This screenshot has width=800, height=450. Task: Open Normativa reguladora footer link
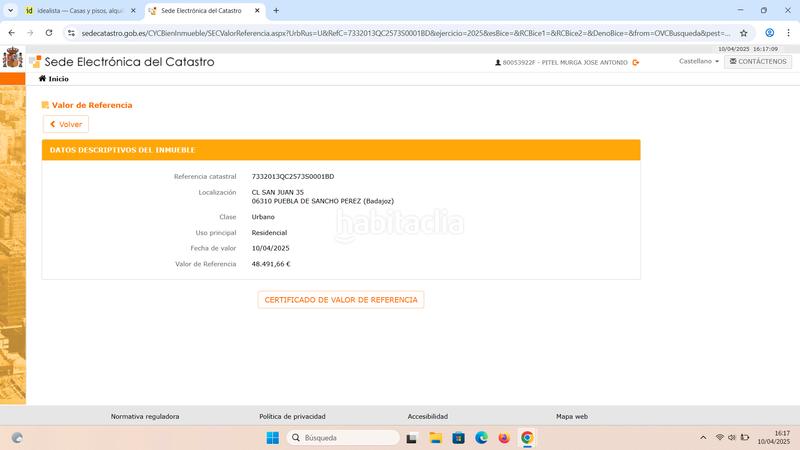coord(145,416)
